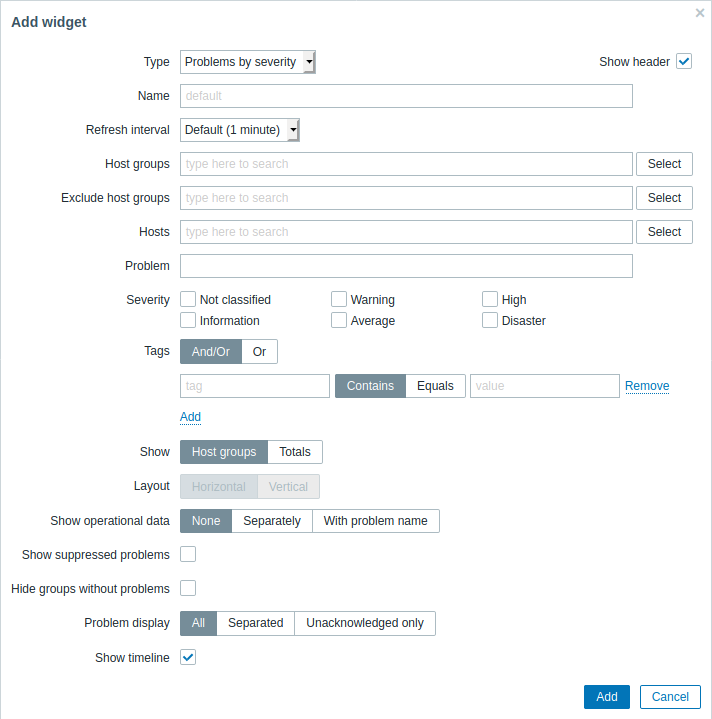712x719 pixels.
Task: Remove the tag filter row
Action: pos(647,386)
